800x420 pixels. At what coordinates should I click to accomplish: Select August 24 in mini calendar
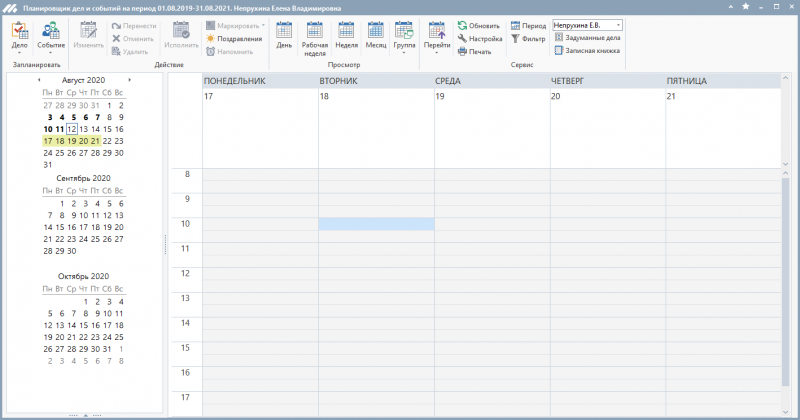[x=48, y=153]
